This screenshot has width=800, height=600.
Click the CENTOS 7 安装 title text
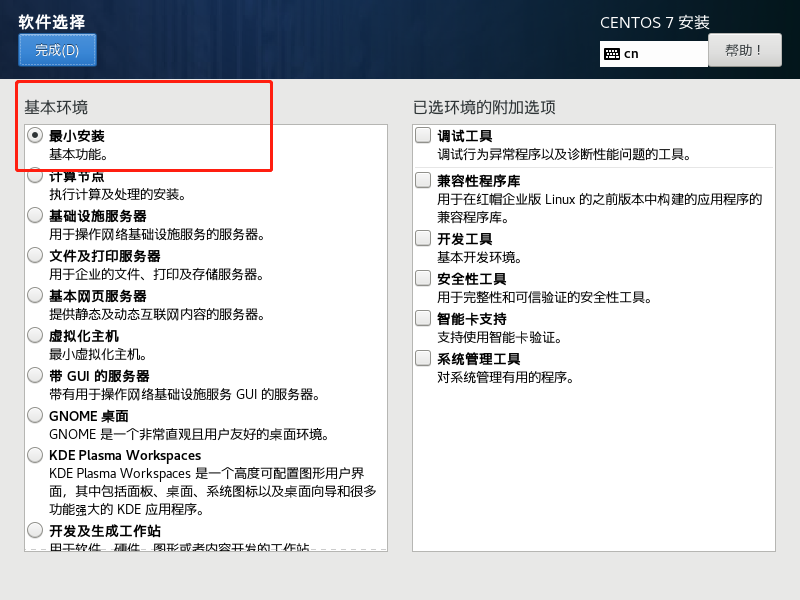pyautogui.click(x=655, y=22)
